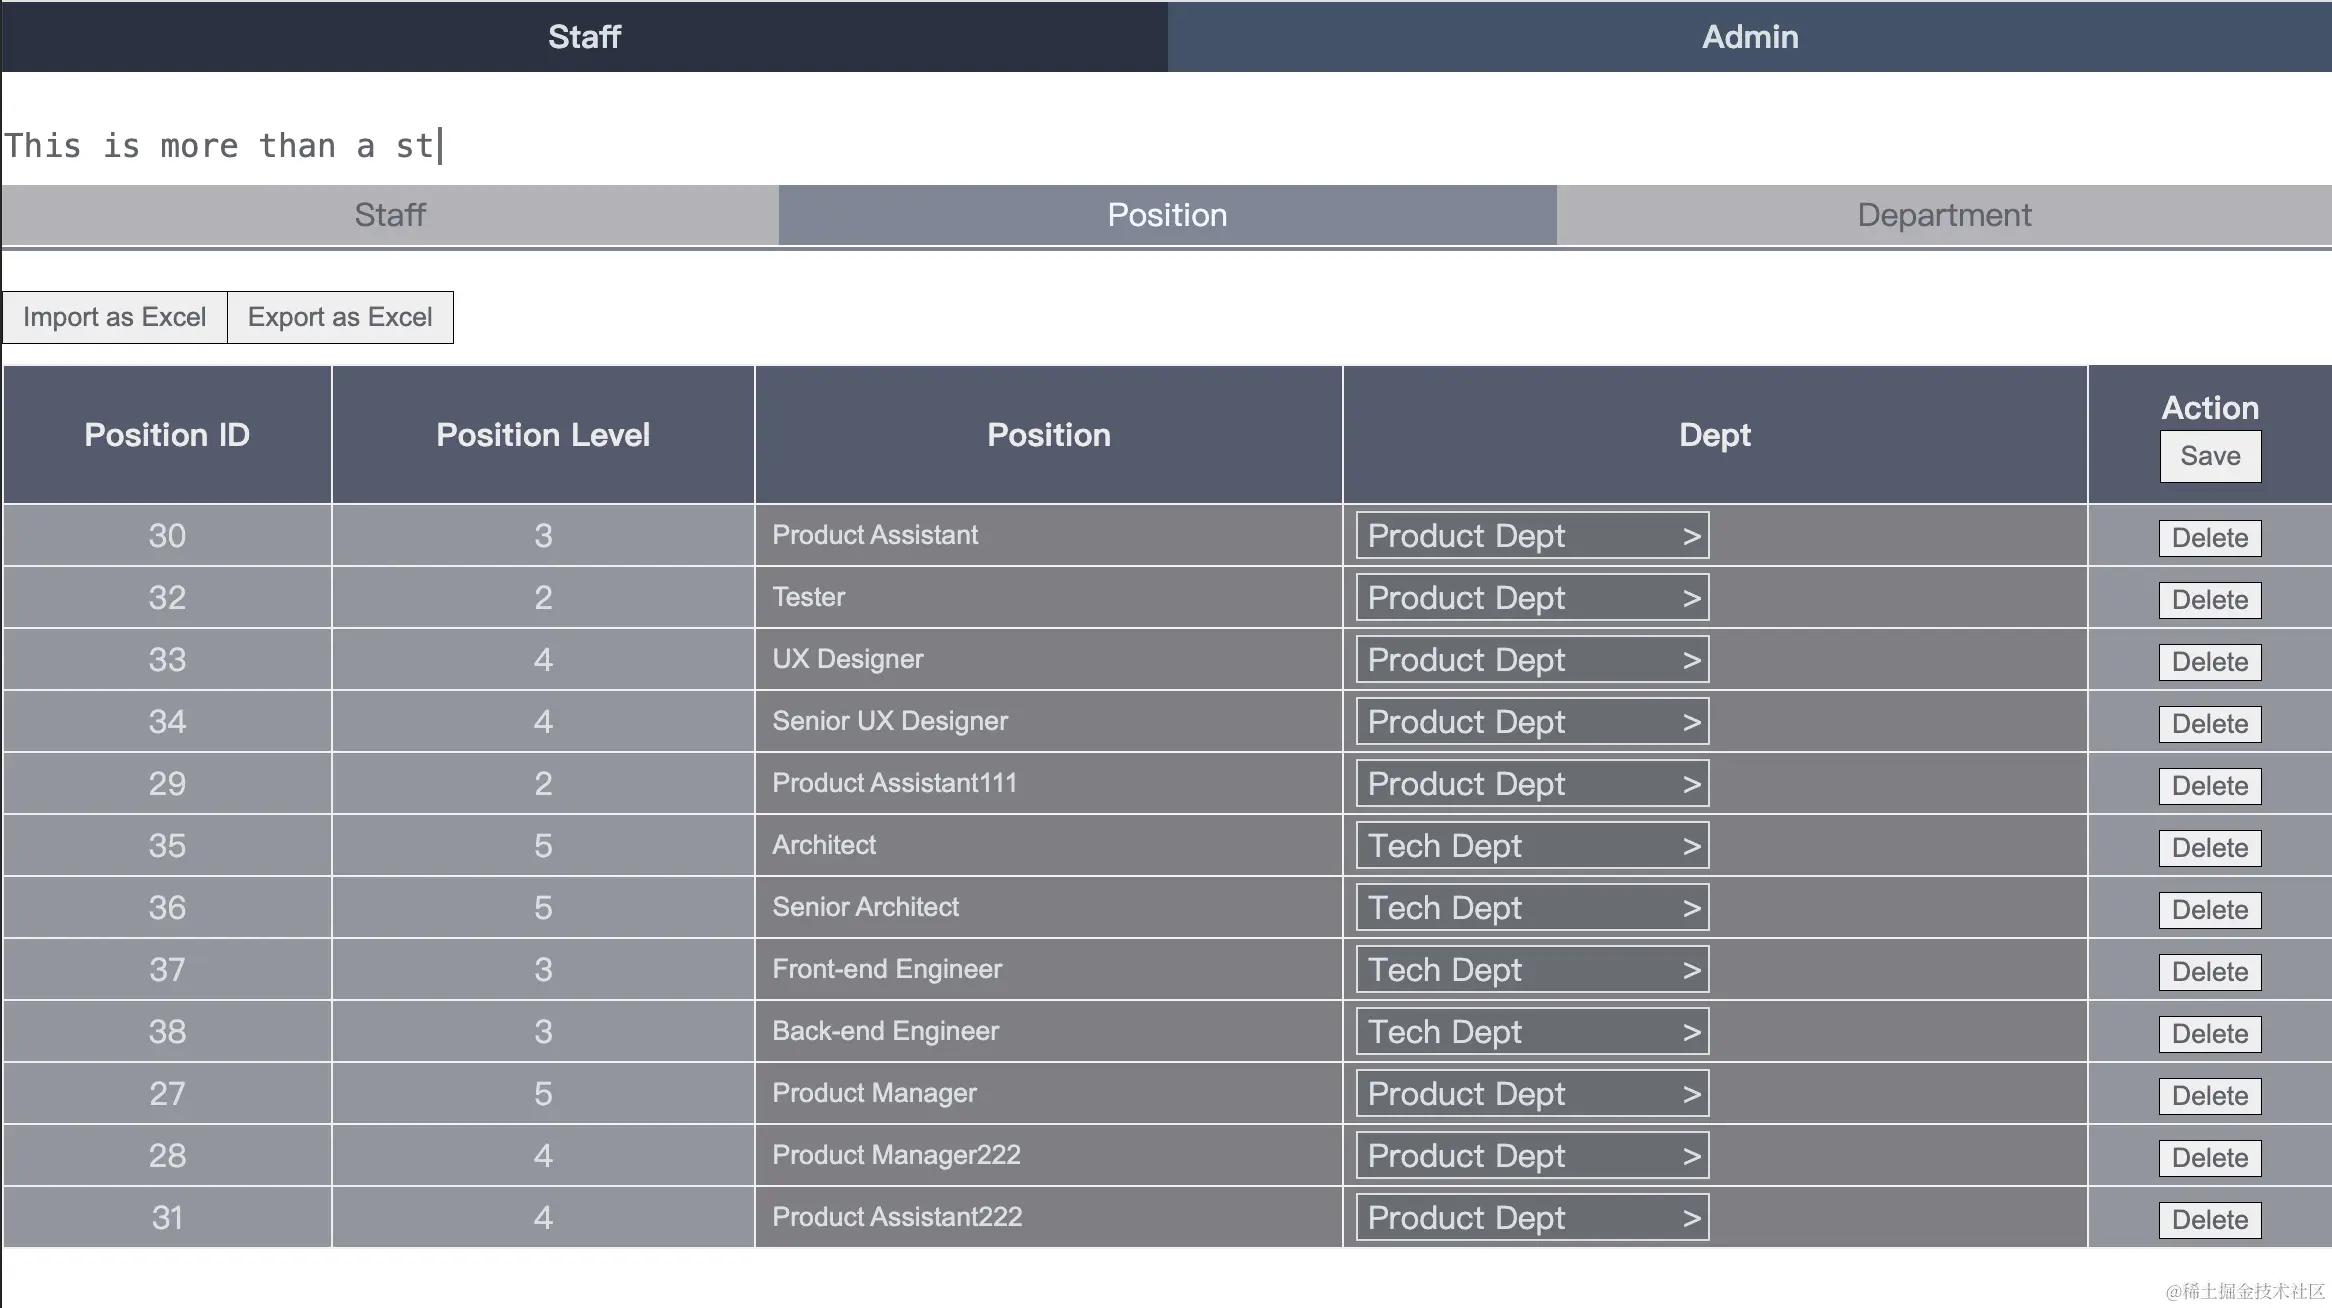The height and width of the screenshot is (1308, 2332).
Task: Delete position ID 31 row
Action: (x=2209, y=1220)
